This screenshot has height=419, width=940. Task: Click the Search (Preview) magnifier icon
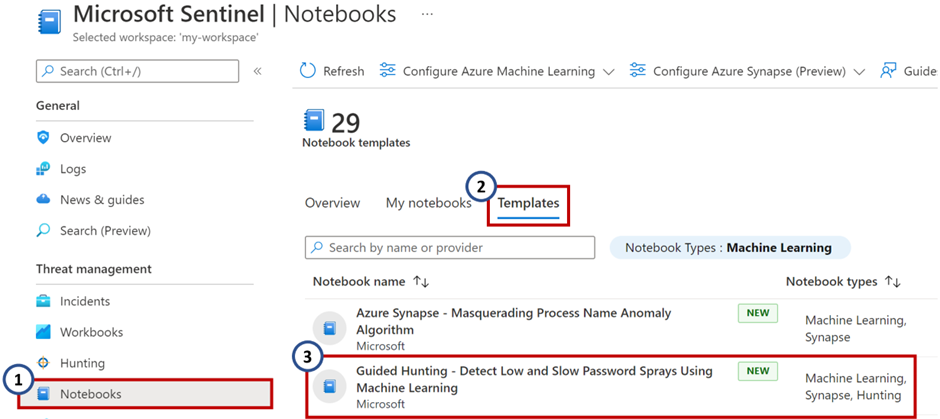tap(43, 231)
